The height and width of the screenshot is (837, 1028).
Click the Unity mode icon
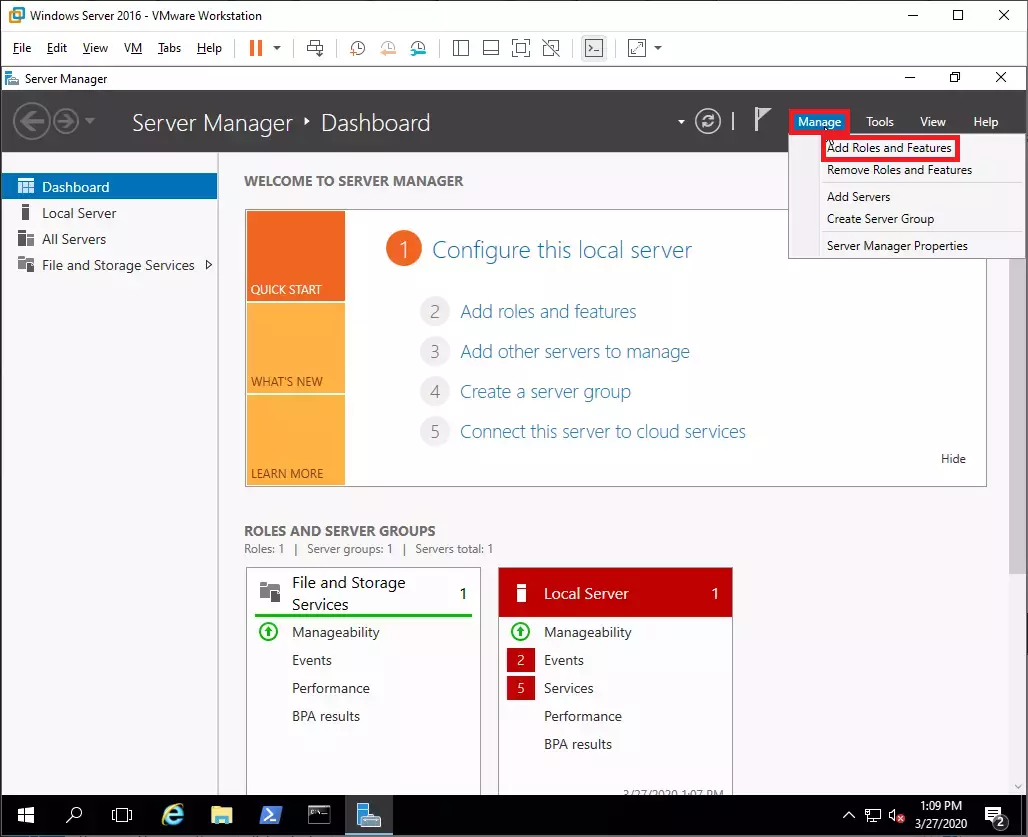click(x=551, y=48)
